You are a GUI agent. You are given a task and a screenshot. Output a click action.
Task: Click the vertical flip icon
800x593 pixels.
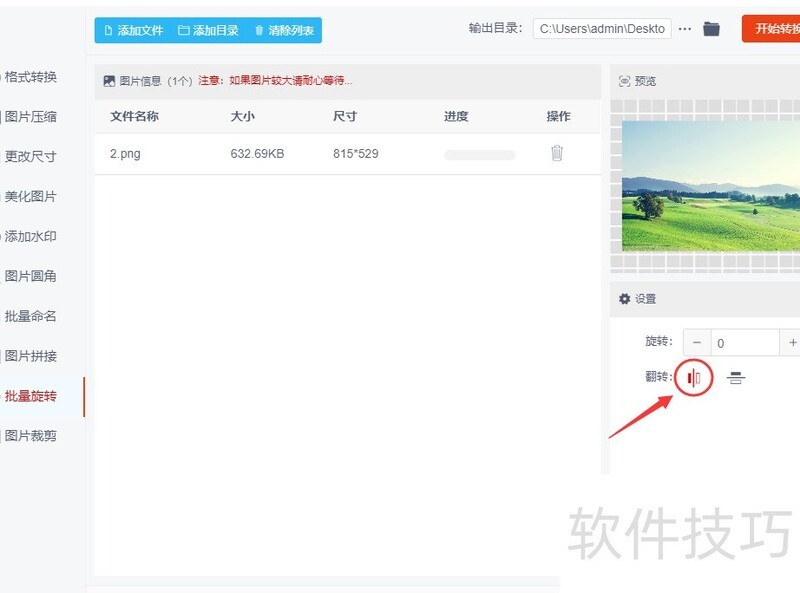coord(736,378)
